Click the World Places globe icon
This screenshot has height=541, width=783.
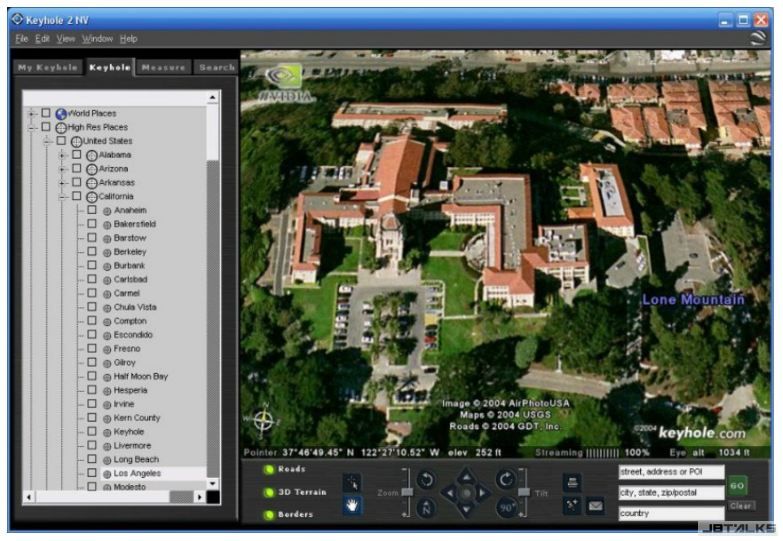61,114
